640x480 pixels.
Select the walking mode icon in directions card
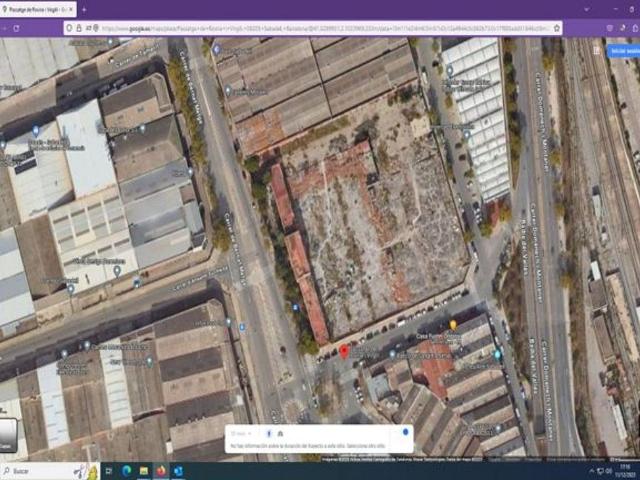(268, 433)
